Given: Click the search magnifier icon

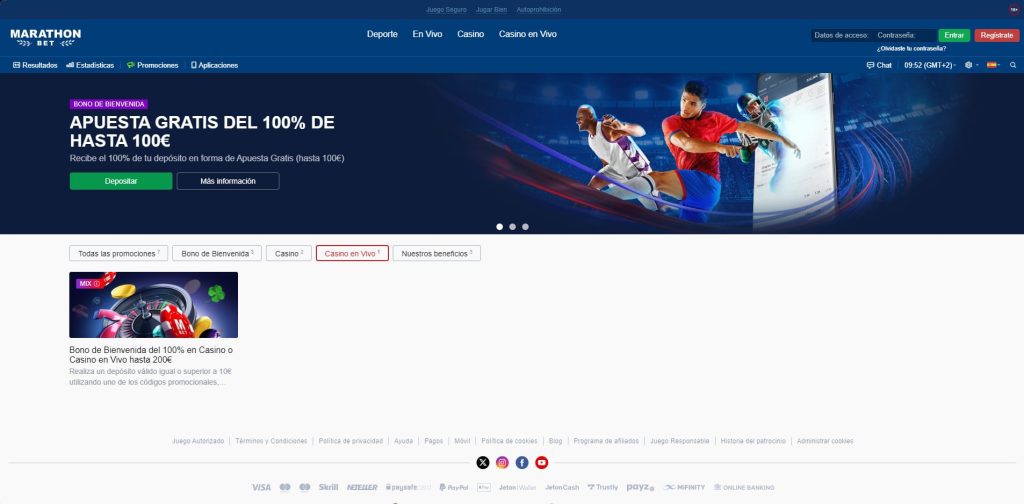Looking at the screenshot, I should (x=1013, y=65).
